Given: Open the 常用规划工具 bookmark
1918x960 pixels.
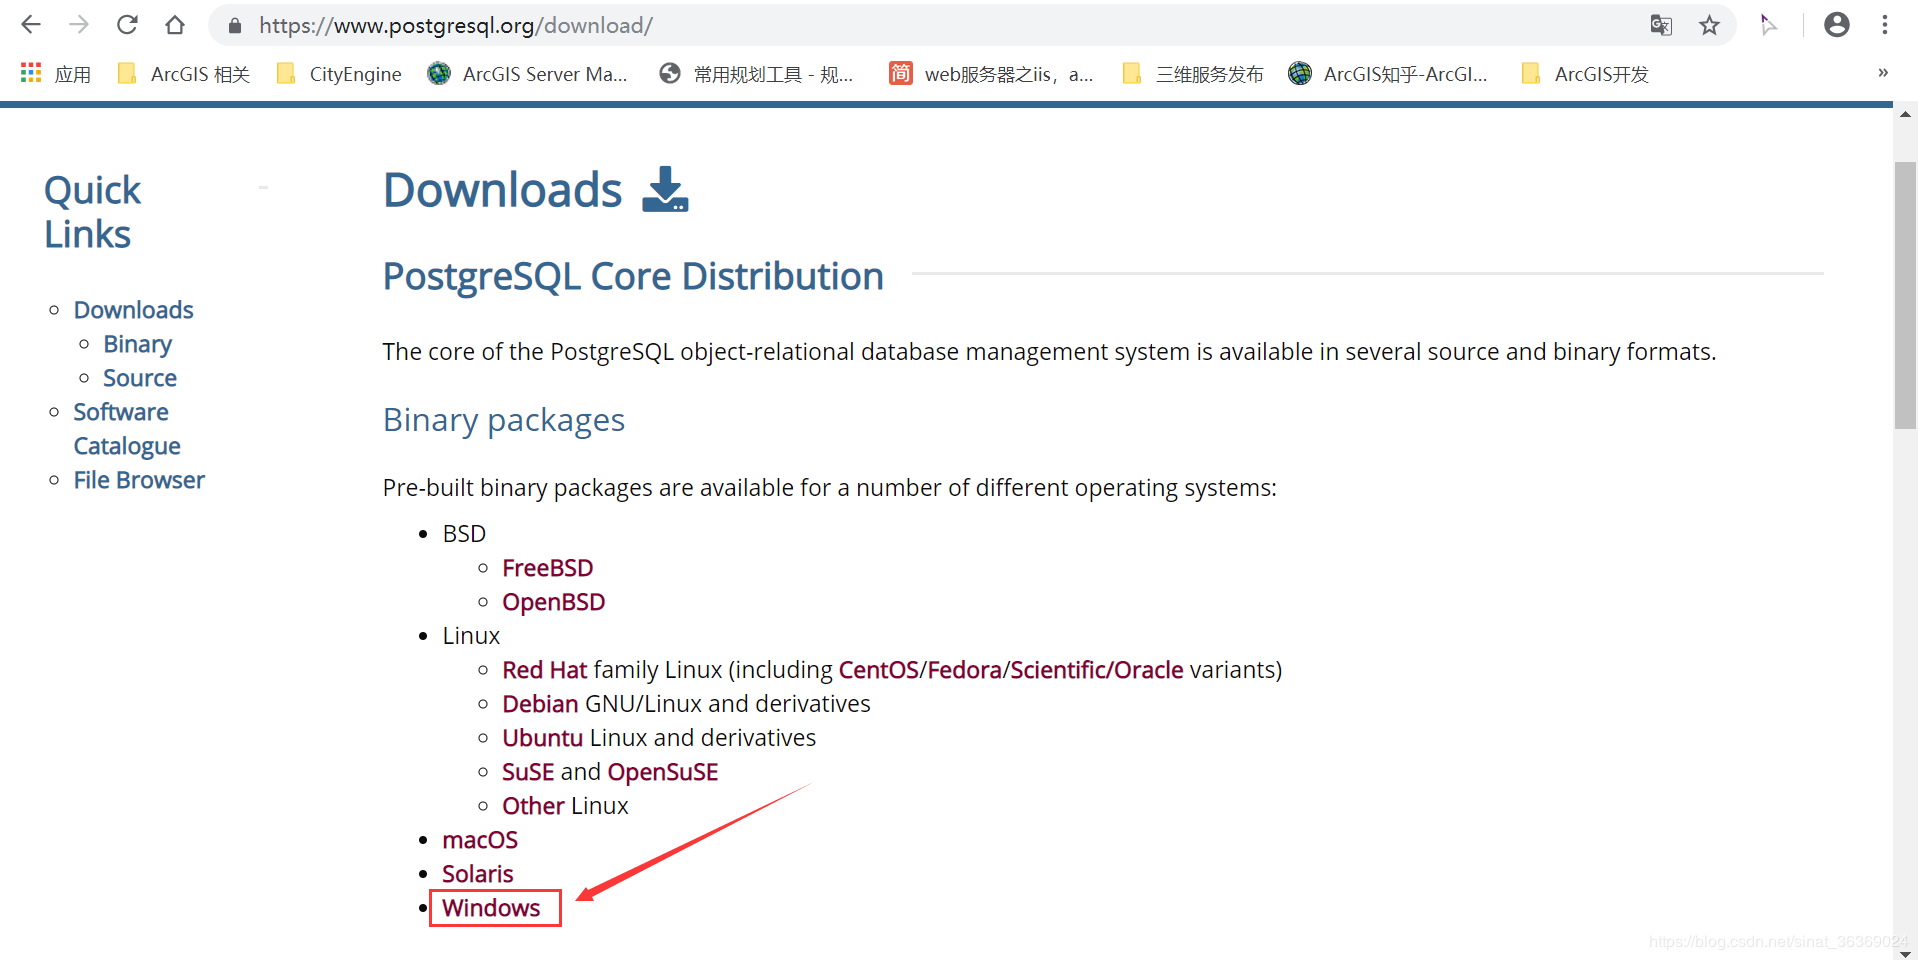Looking at the screenshot, I should 757,74.
